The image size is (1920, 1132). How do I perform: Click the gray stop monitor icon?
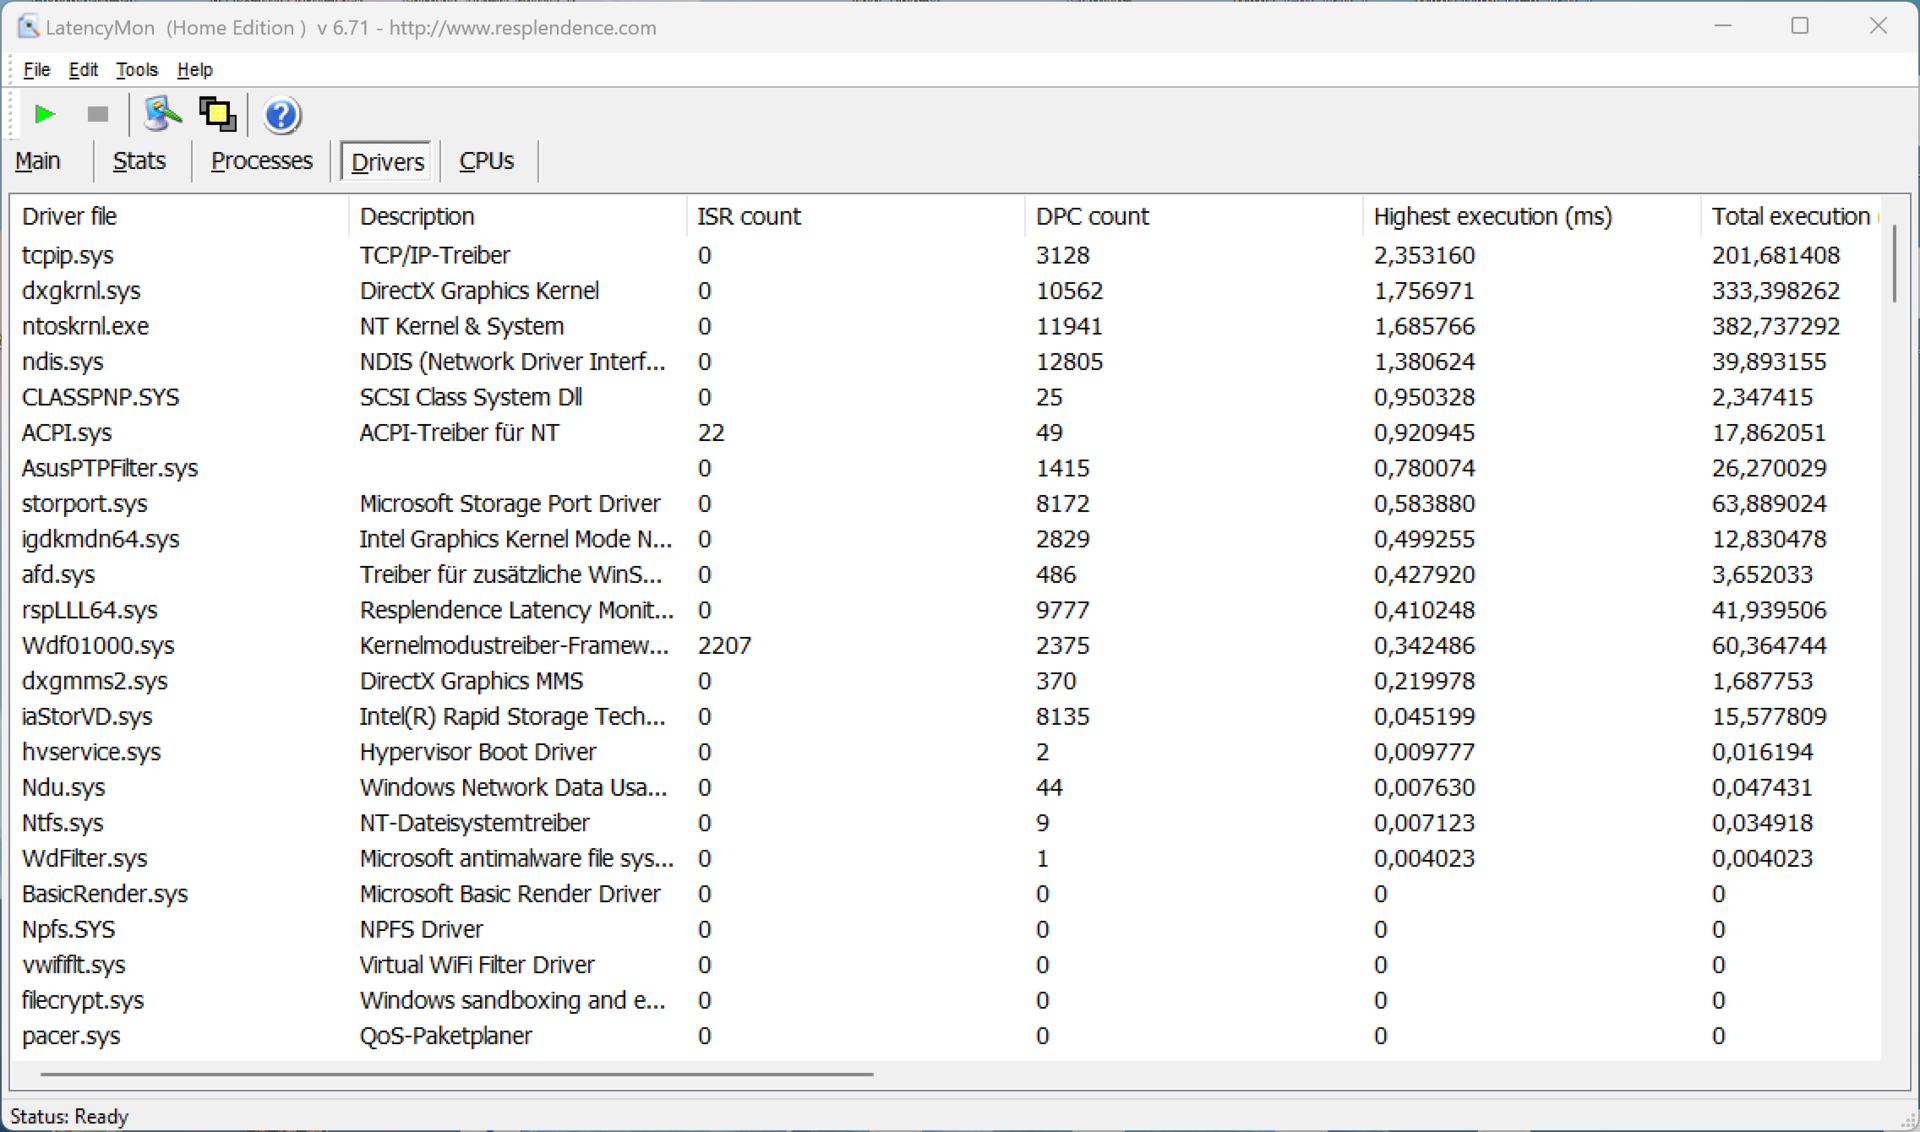click(97, 115)
